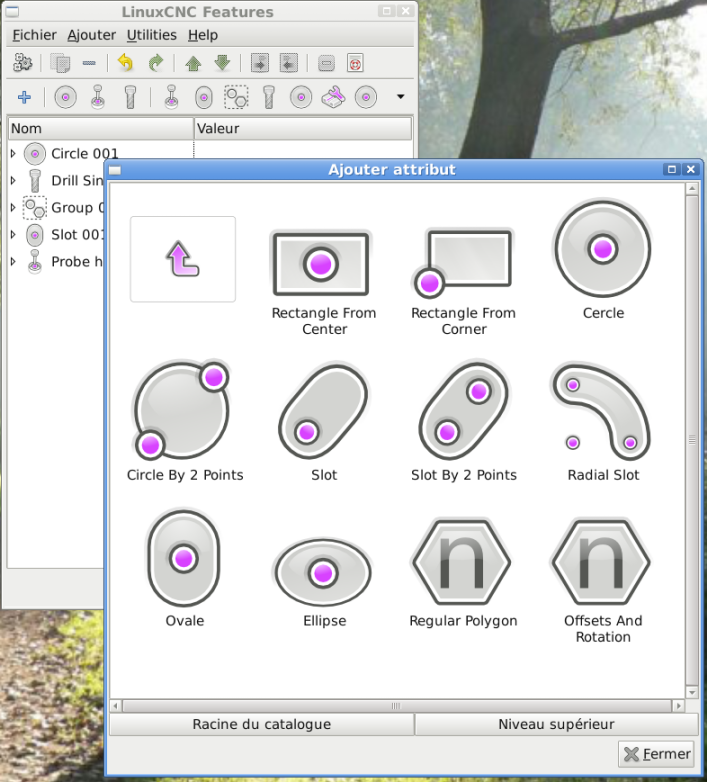Click the Niveau supérieur button
This screenshot has width=707, height=782.
tap(556, 724)
